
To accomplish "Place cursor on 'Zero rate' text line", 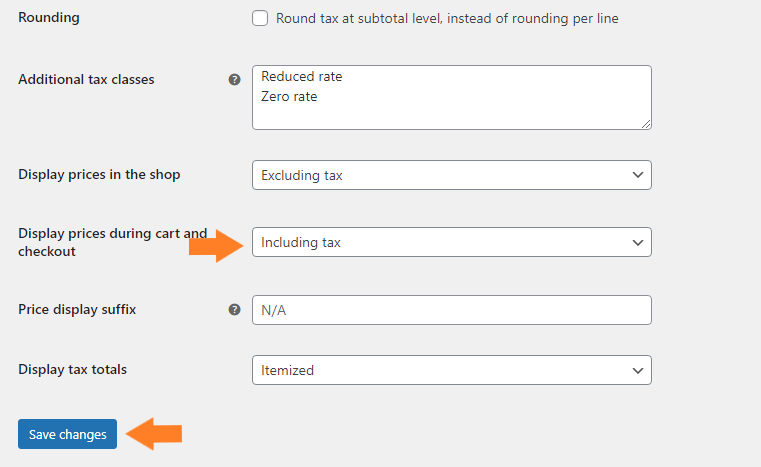I will click(289, 97).
